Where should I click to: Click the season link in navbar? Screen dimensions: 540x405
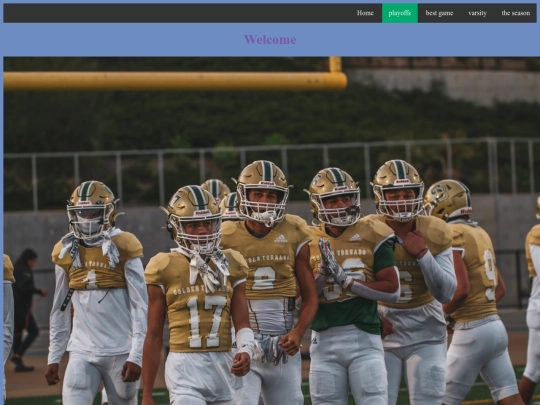tap(516, 13)
